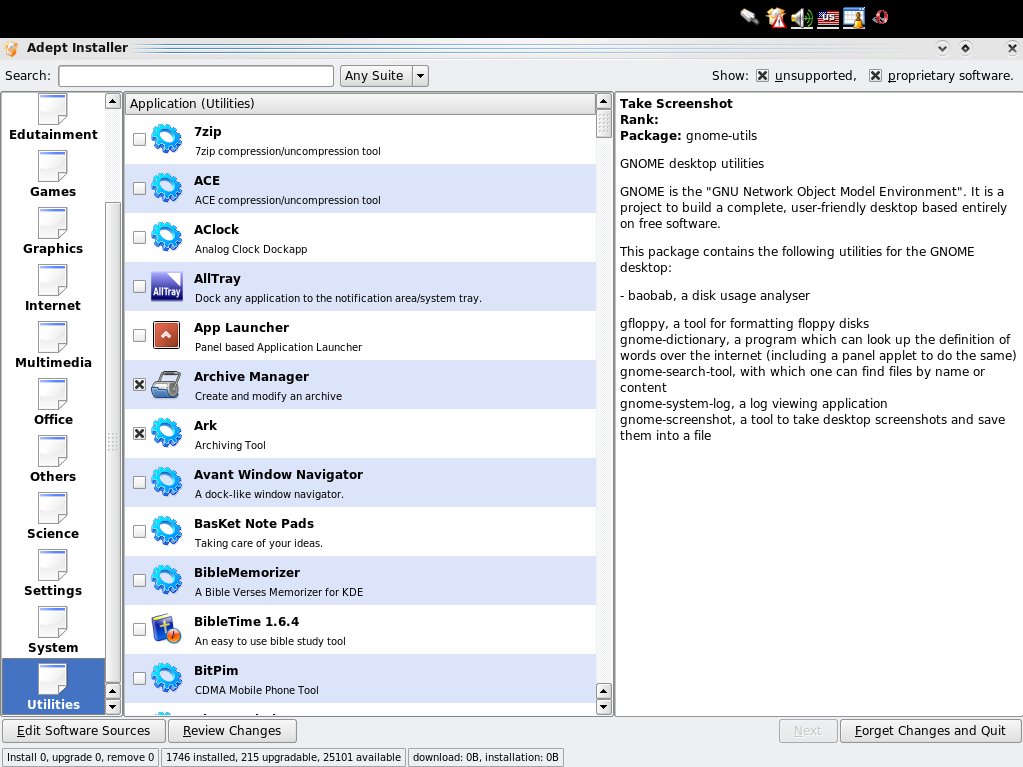Disable showing unsupported software
The image size is (1023, 767).
tap(762, 76)
